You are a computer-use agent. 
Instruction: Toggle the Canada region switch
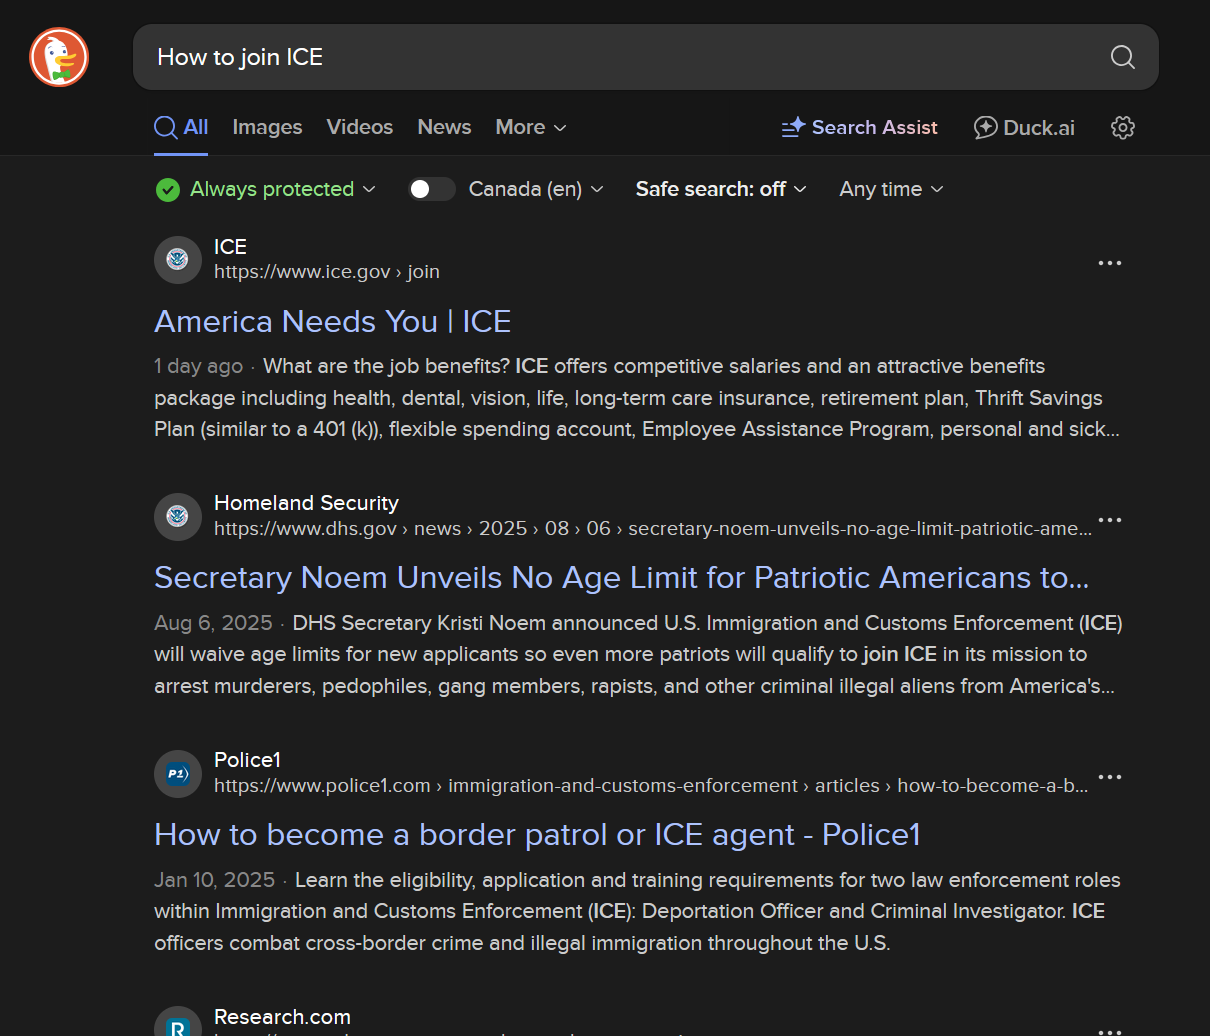[432, 189]
